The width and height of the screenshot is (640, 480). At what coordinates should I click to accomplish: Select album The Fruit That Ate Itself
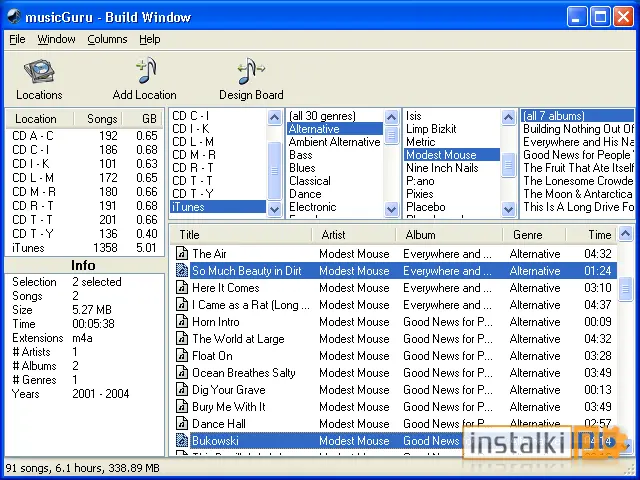tap(578, 168)
